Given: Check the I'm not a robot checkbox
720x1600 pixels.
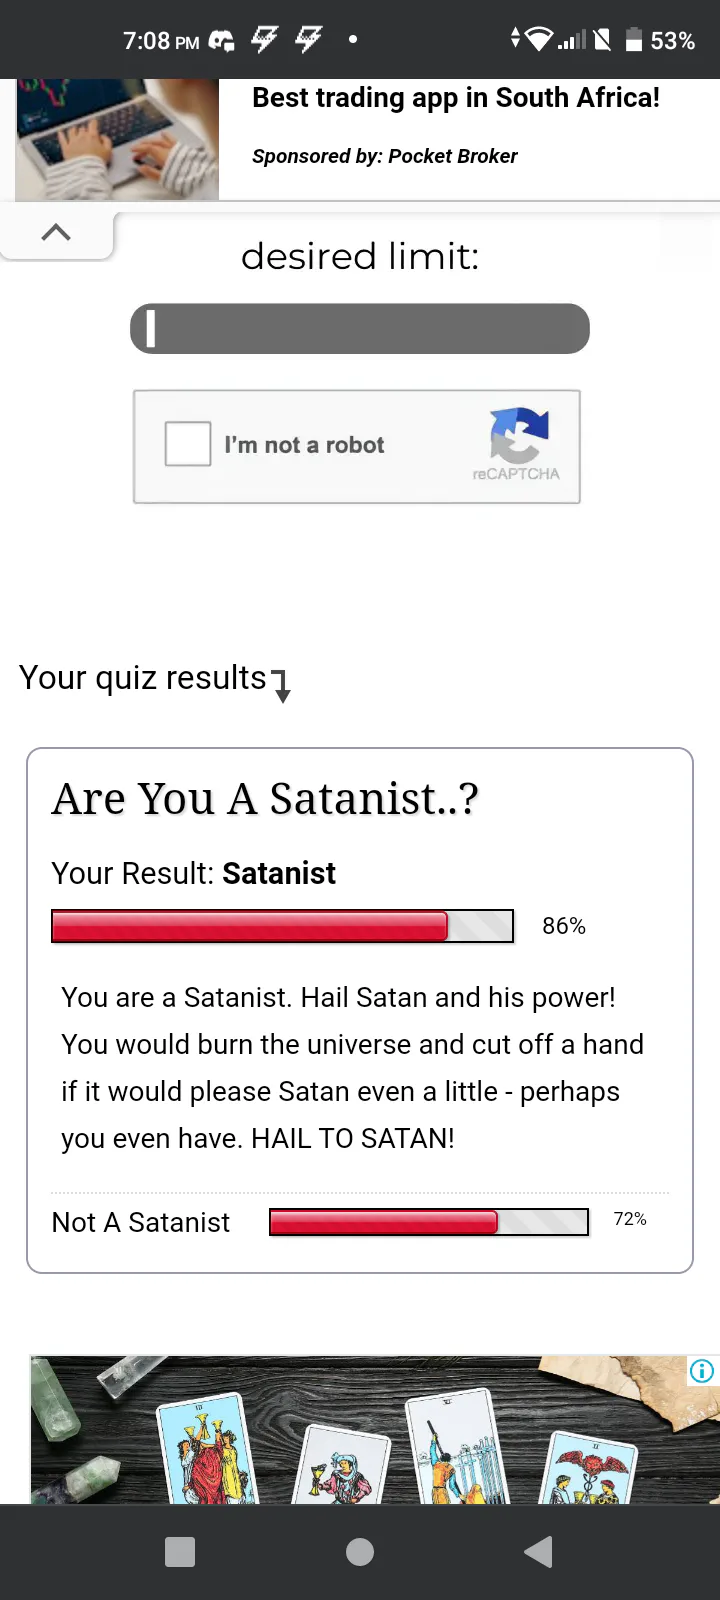Looking at the screenshot, I should (x=188, y=444).
